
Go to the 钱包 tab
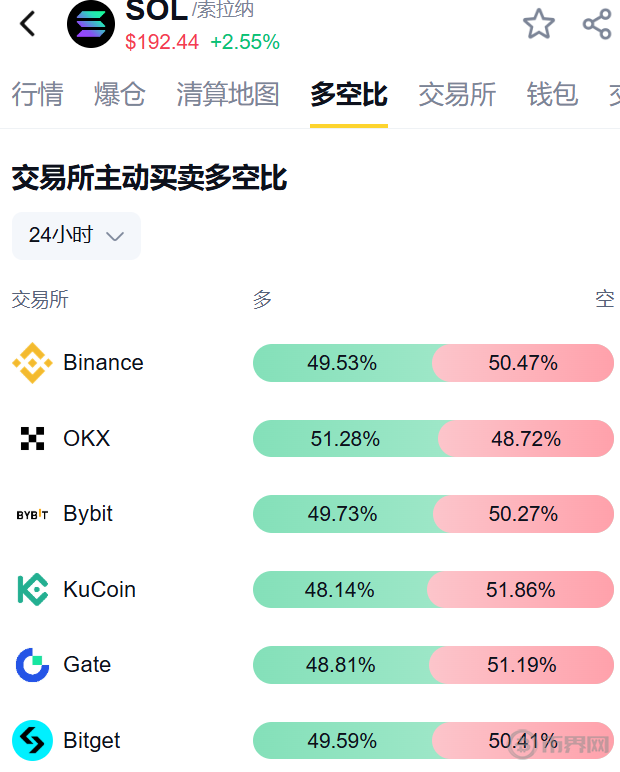pos(552,95)
